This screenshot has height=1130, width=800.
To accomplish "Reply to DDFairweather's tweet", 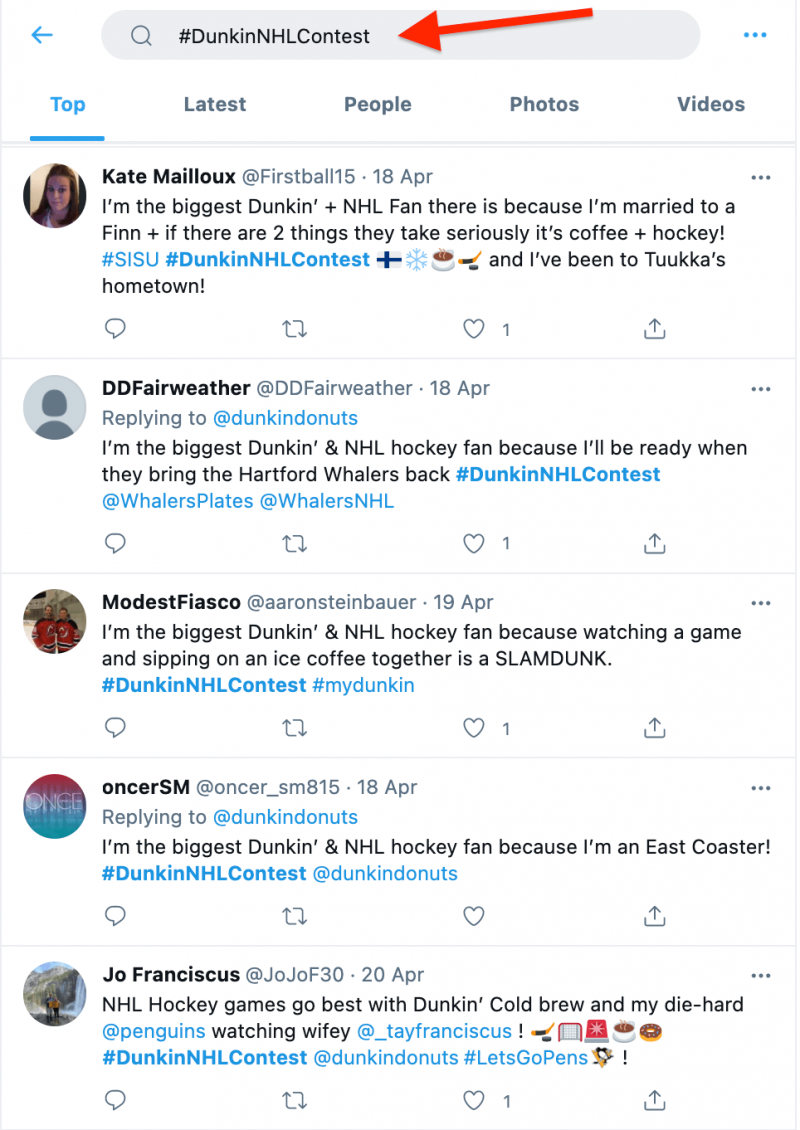I will [115, 543].
